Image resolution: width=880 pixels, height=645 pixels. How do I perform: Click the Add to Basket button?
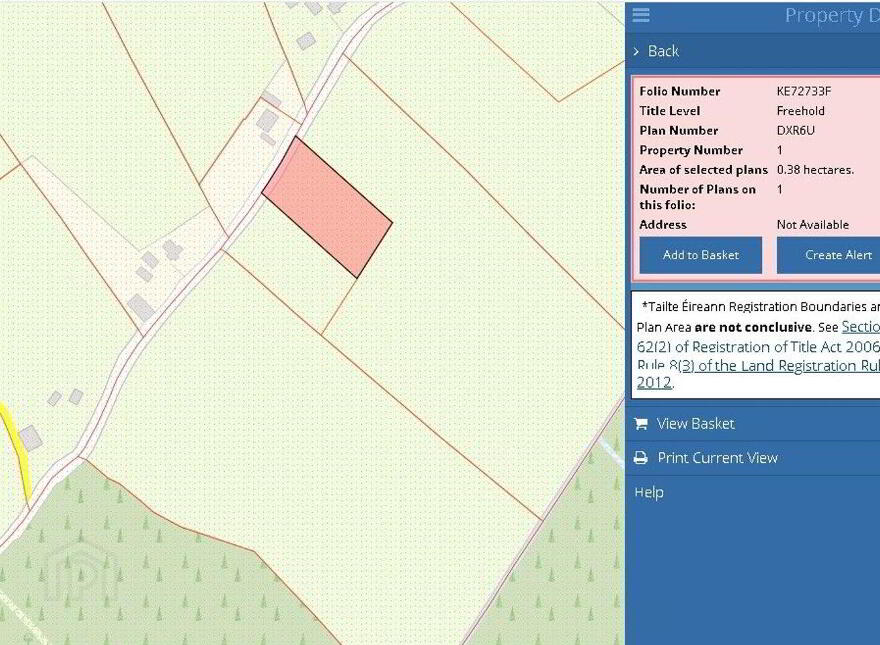700,255
